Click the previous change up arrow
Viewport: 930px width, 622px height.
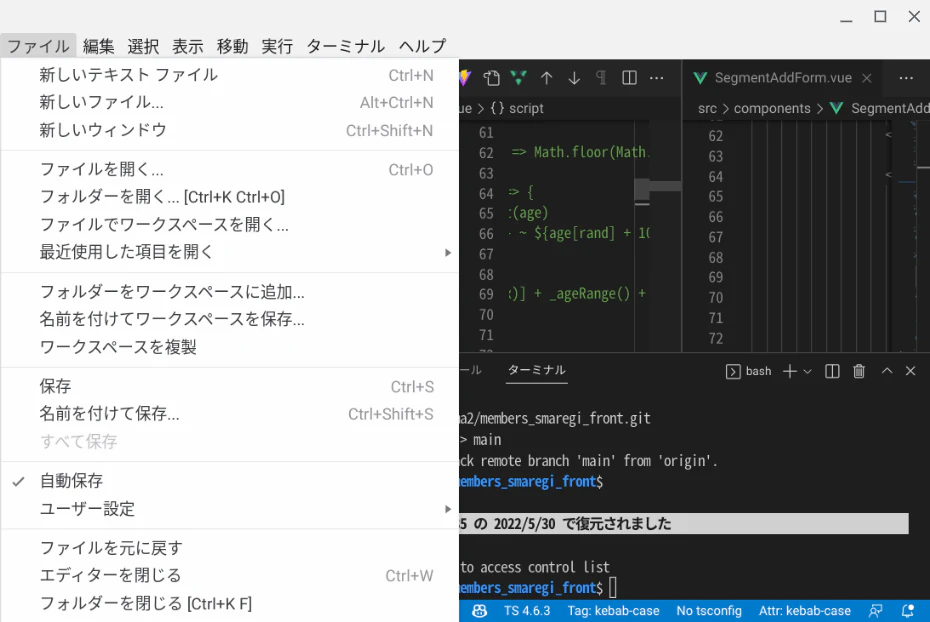(x=546, y=78)
